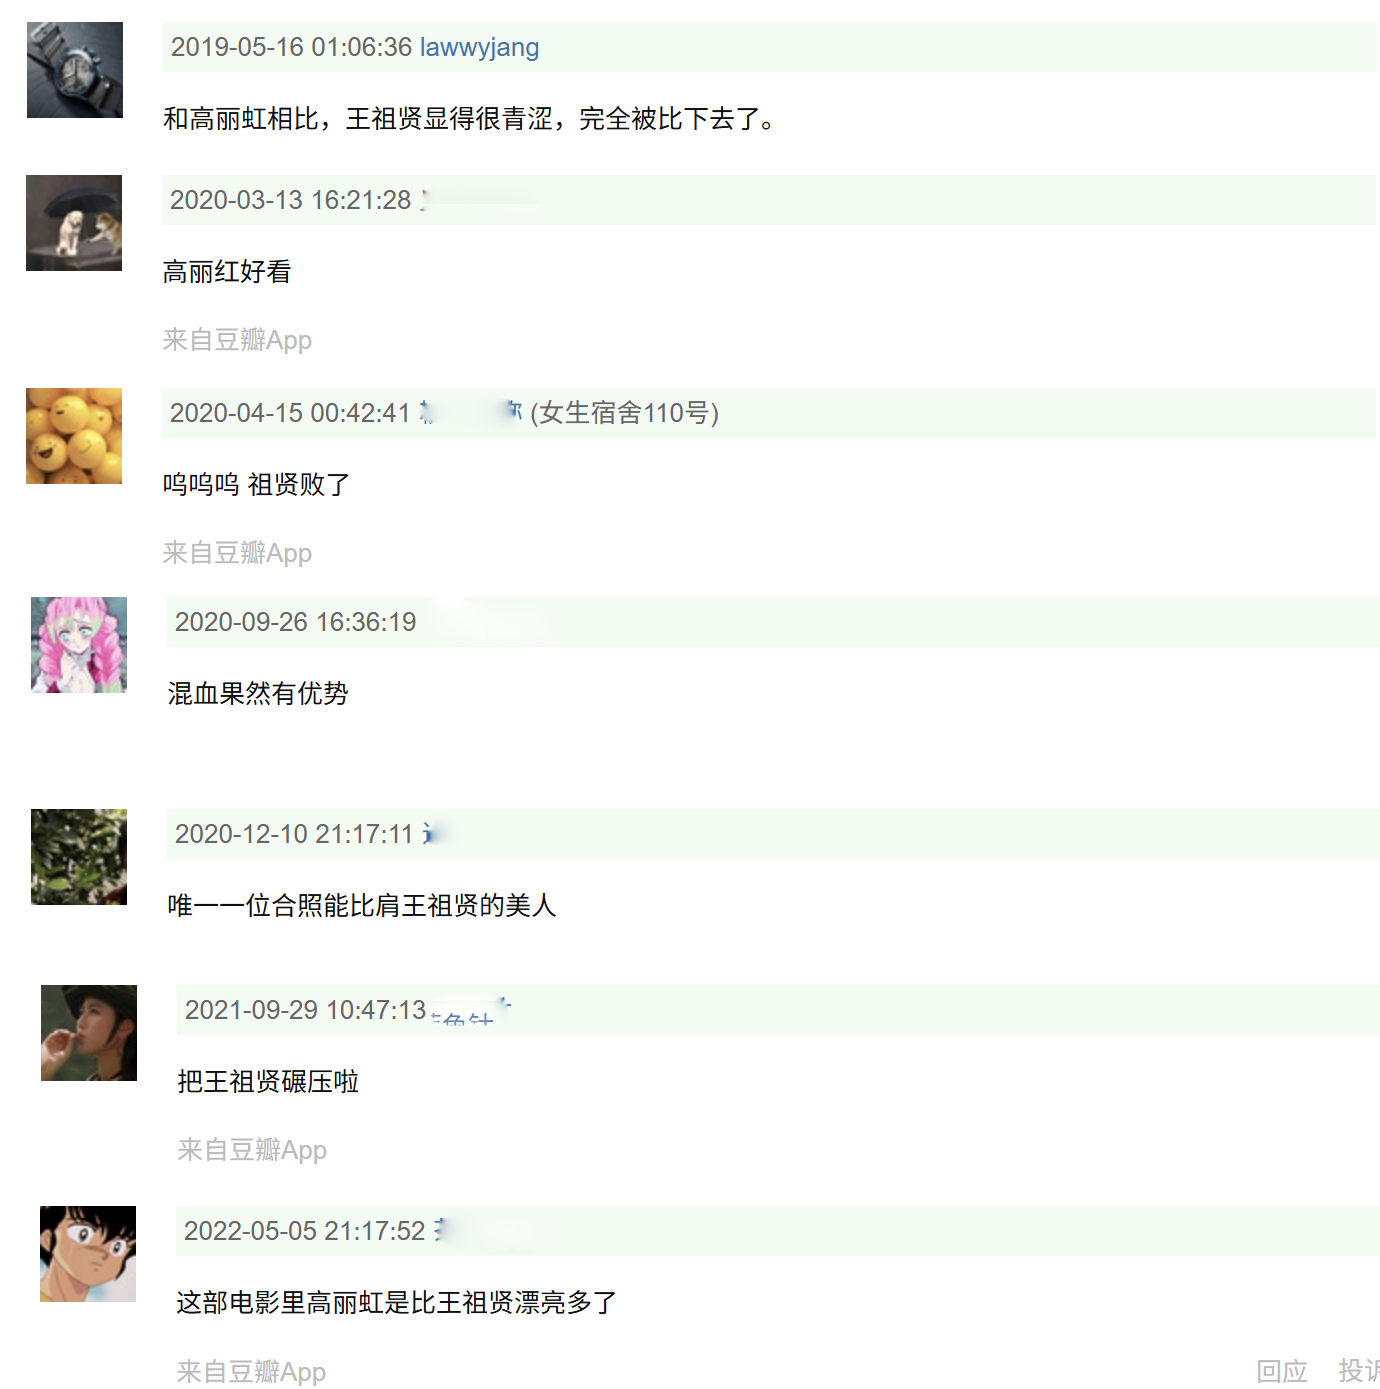Open lawwyjang's user profile link

[x=479, y=47]
